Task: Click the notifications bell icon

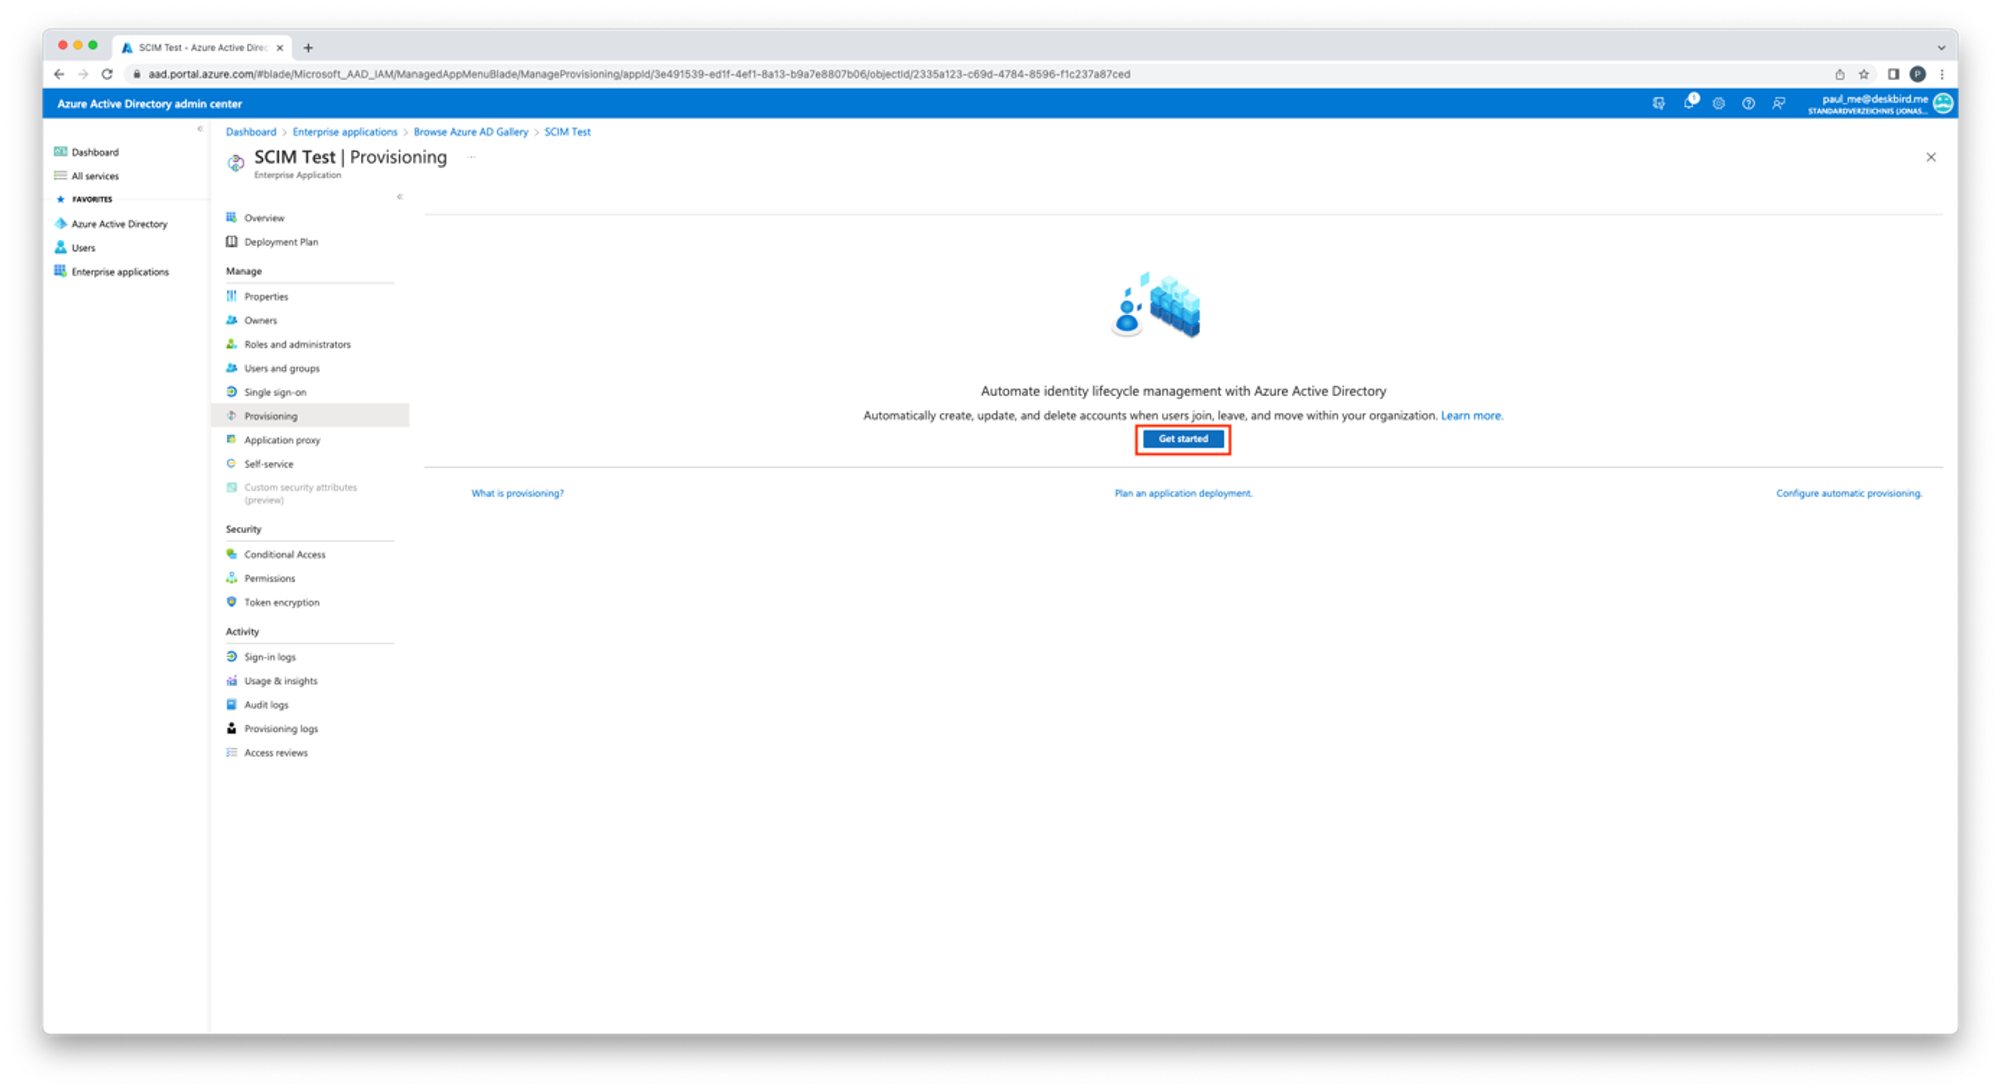Action: [x=1688, y=103]
